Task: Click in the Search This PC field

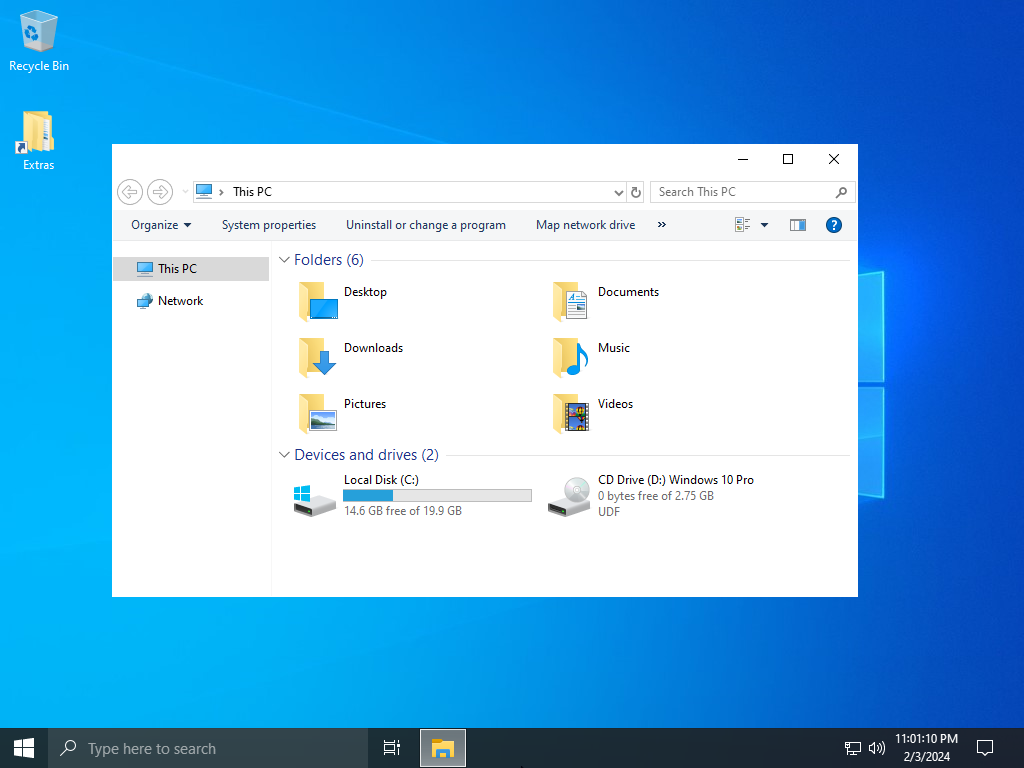Action: (x=744, y=192)
